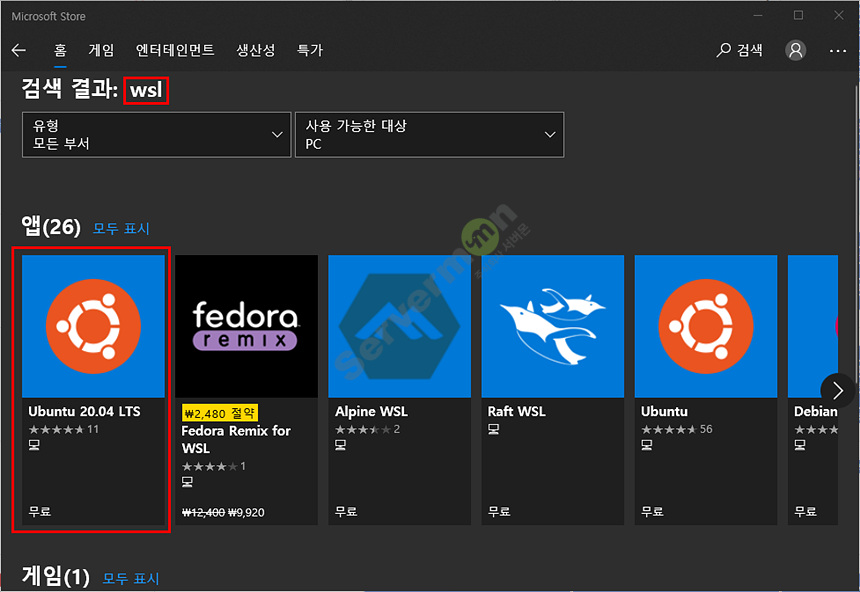Open the Ubuntu app tile icon with 56 ratings
Viewport: 860px width, 592px height.
[706, 326]
